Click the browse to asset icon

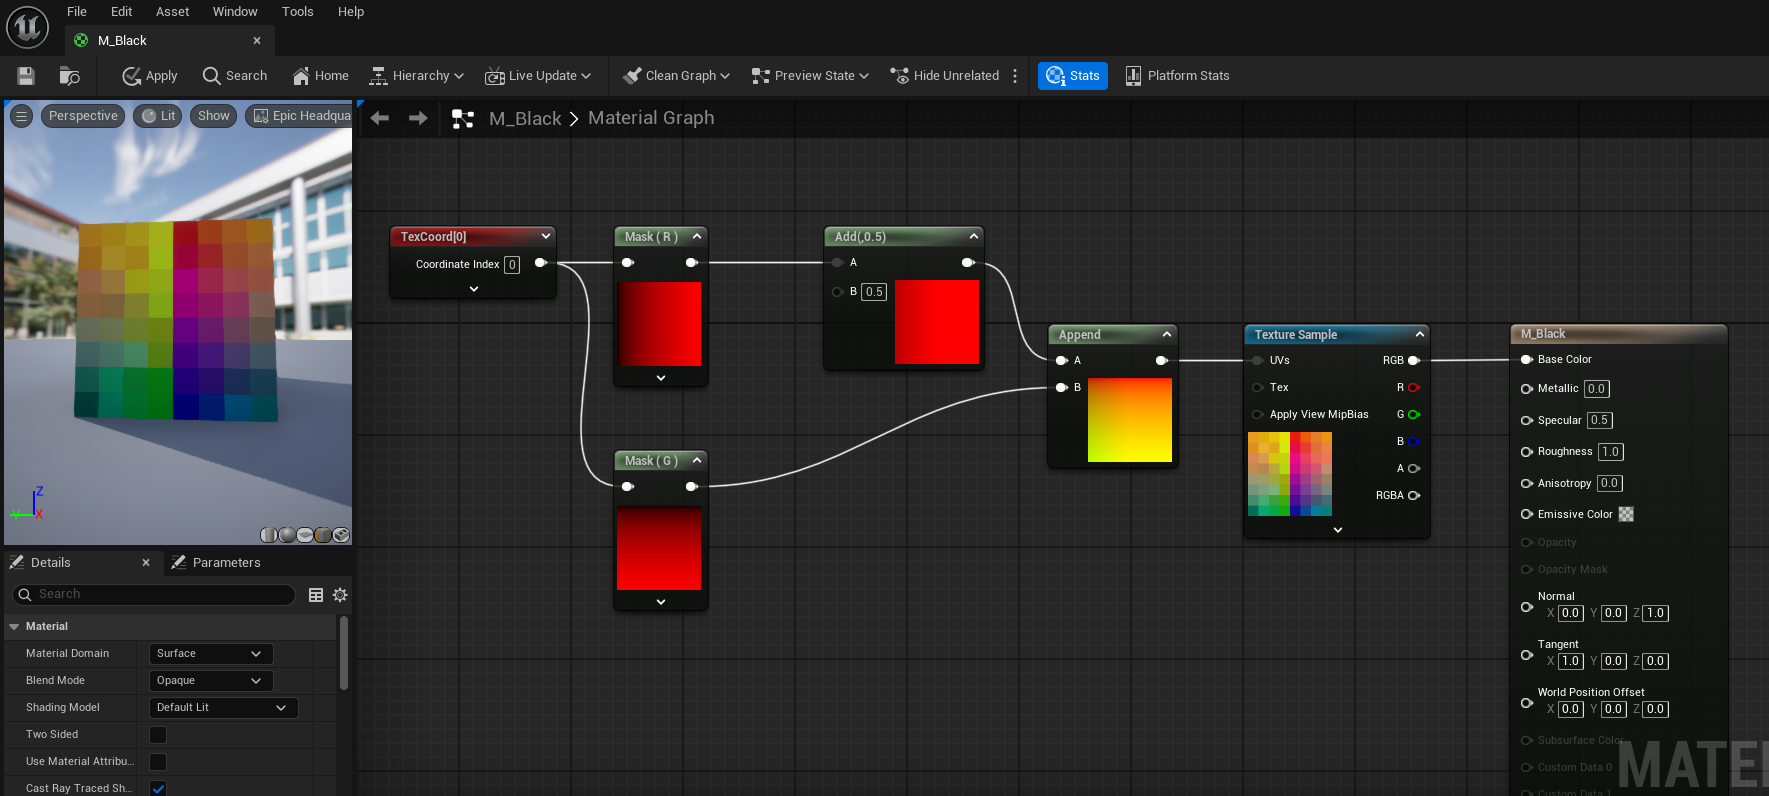69,76
